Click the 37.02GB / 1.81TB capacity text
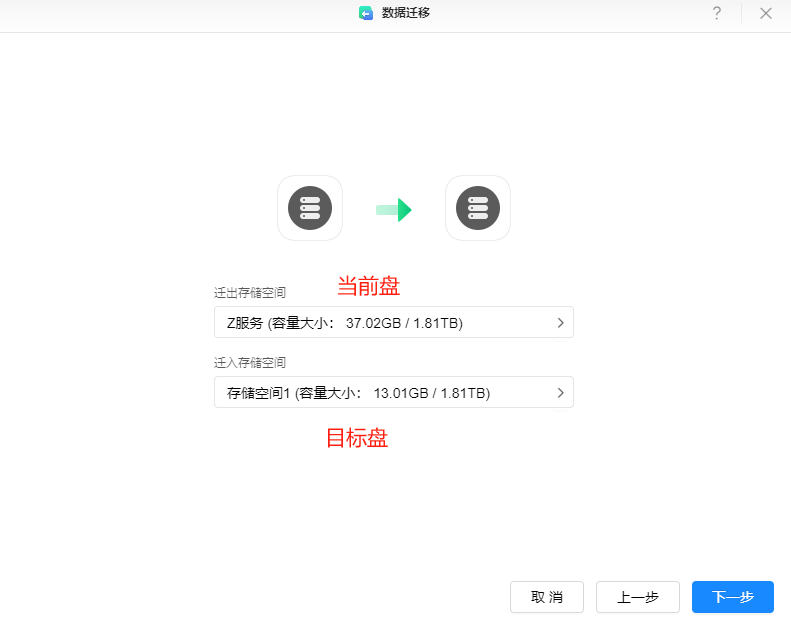791x623 pixels. click(403, 323)
